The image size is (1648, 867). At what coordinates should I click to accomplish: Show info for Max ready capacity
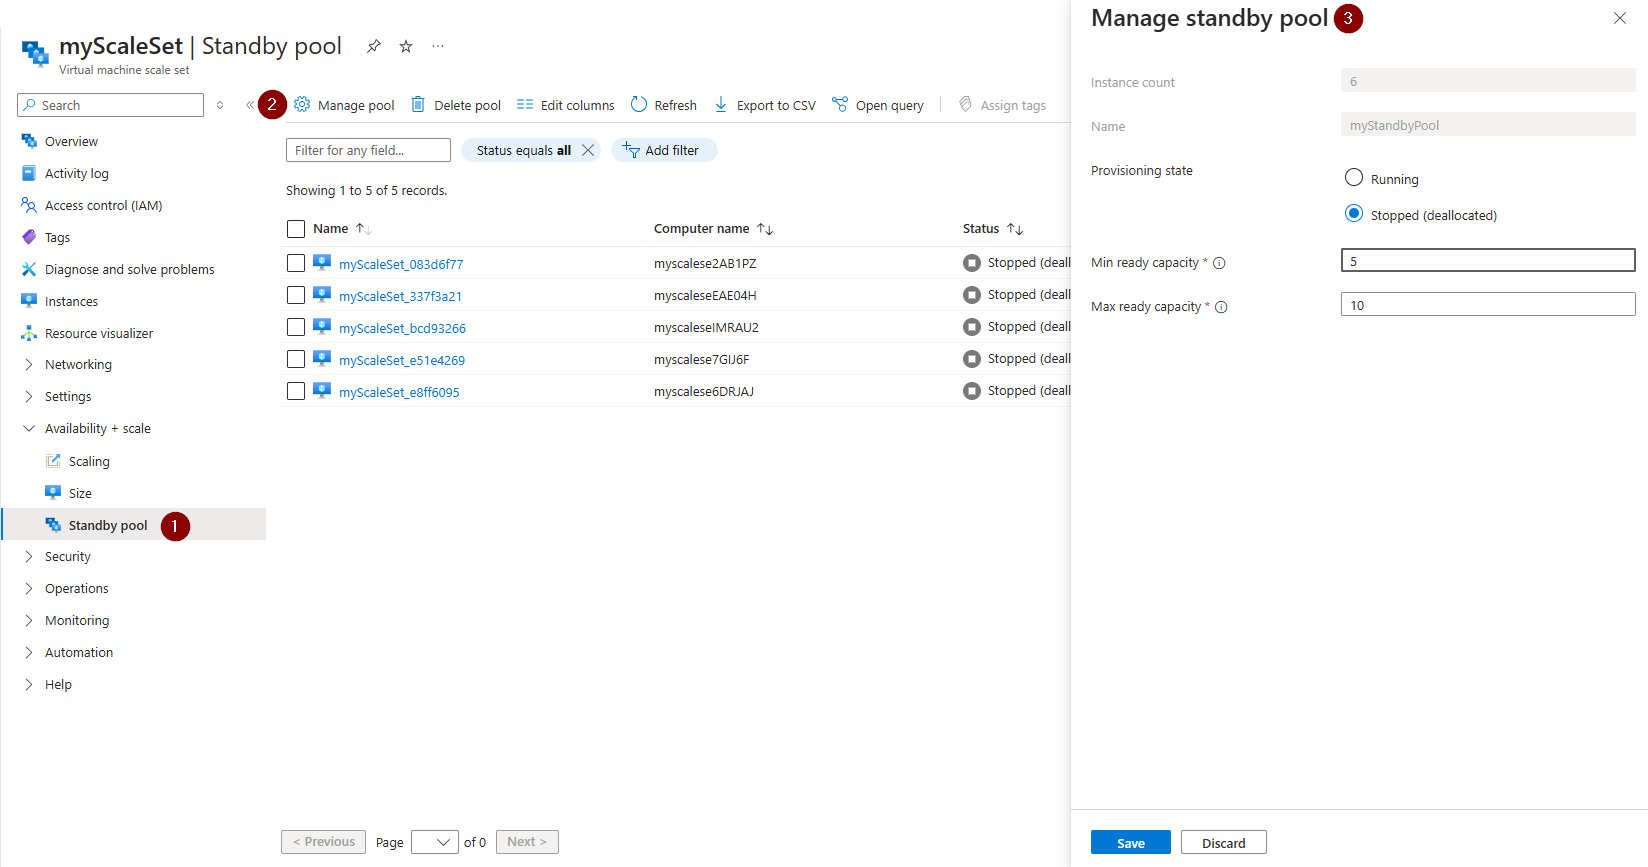(x=1221, y=307)
